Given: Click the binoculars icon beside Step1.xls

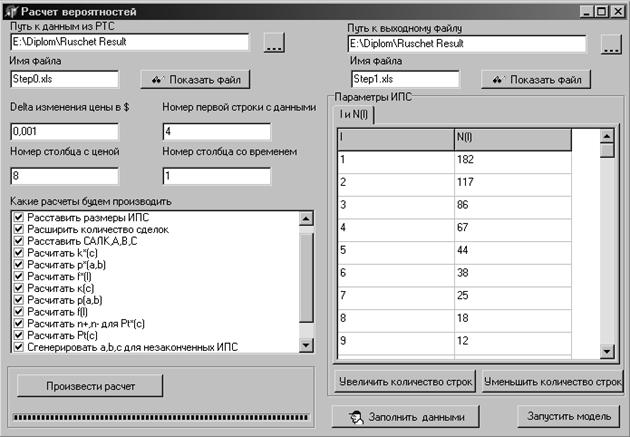Looking at the screenshot, I should pos(498,80).
